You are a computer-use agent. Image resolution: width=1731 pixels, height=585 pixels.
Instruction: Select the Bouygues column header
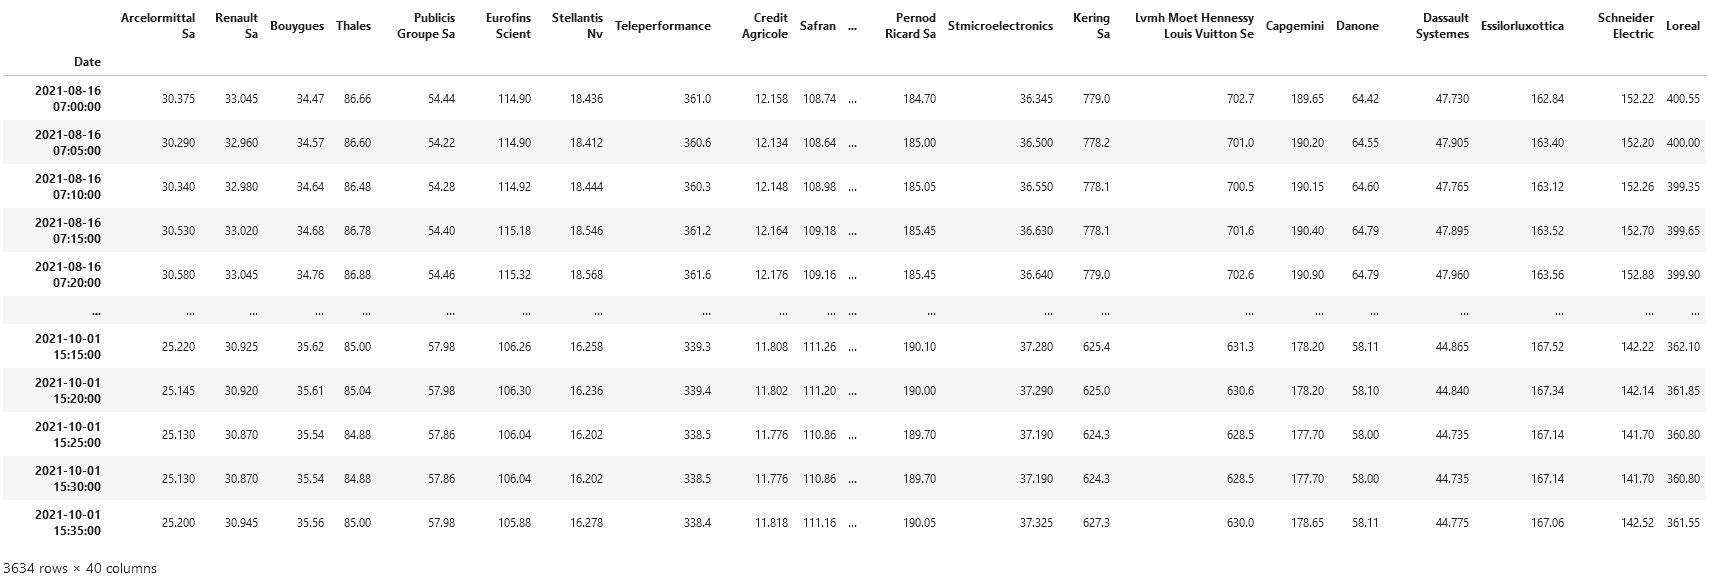pos(297,26)
